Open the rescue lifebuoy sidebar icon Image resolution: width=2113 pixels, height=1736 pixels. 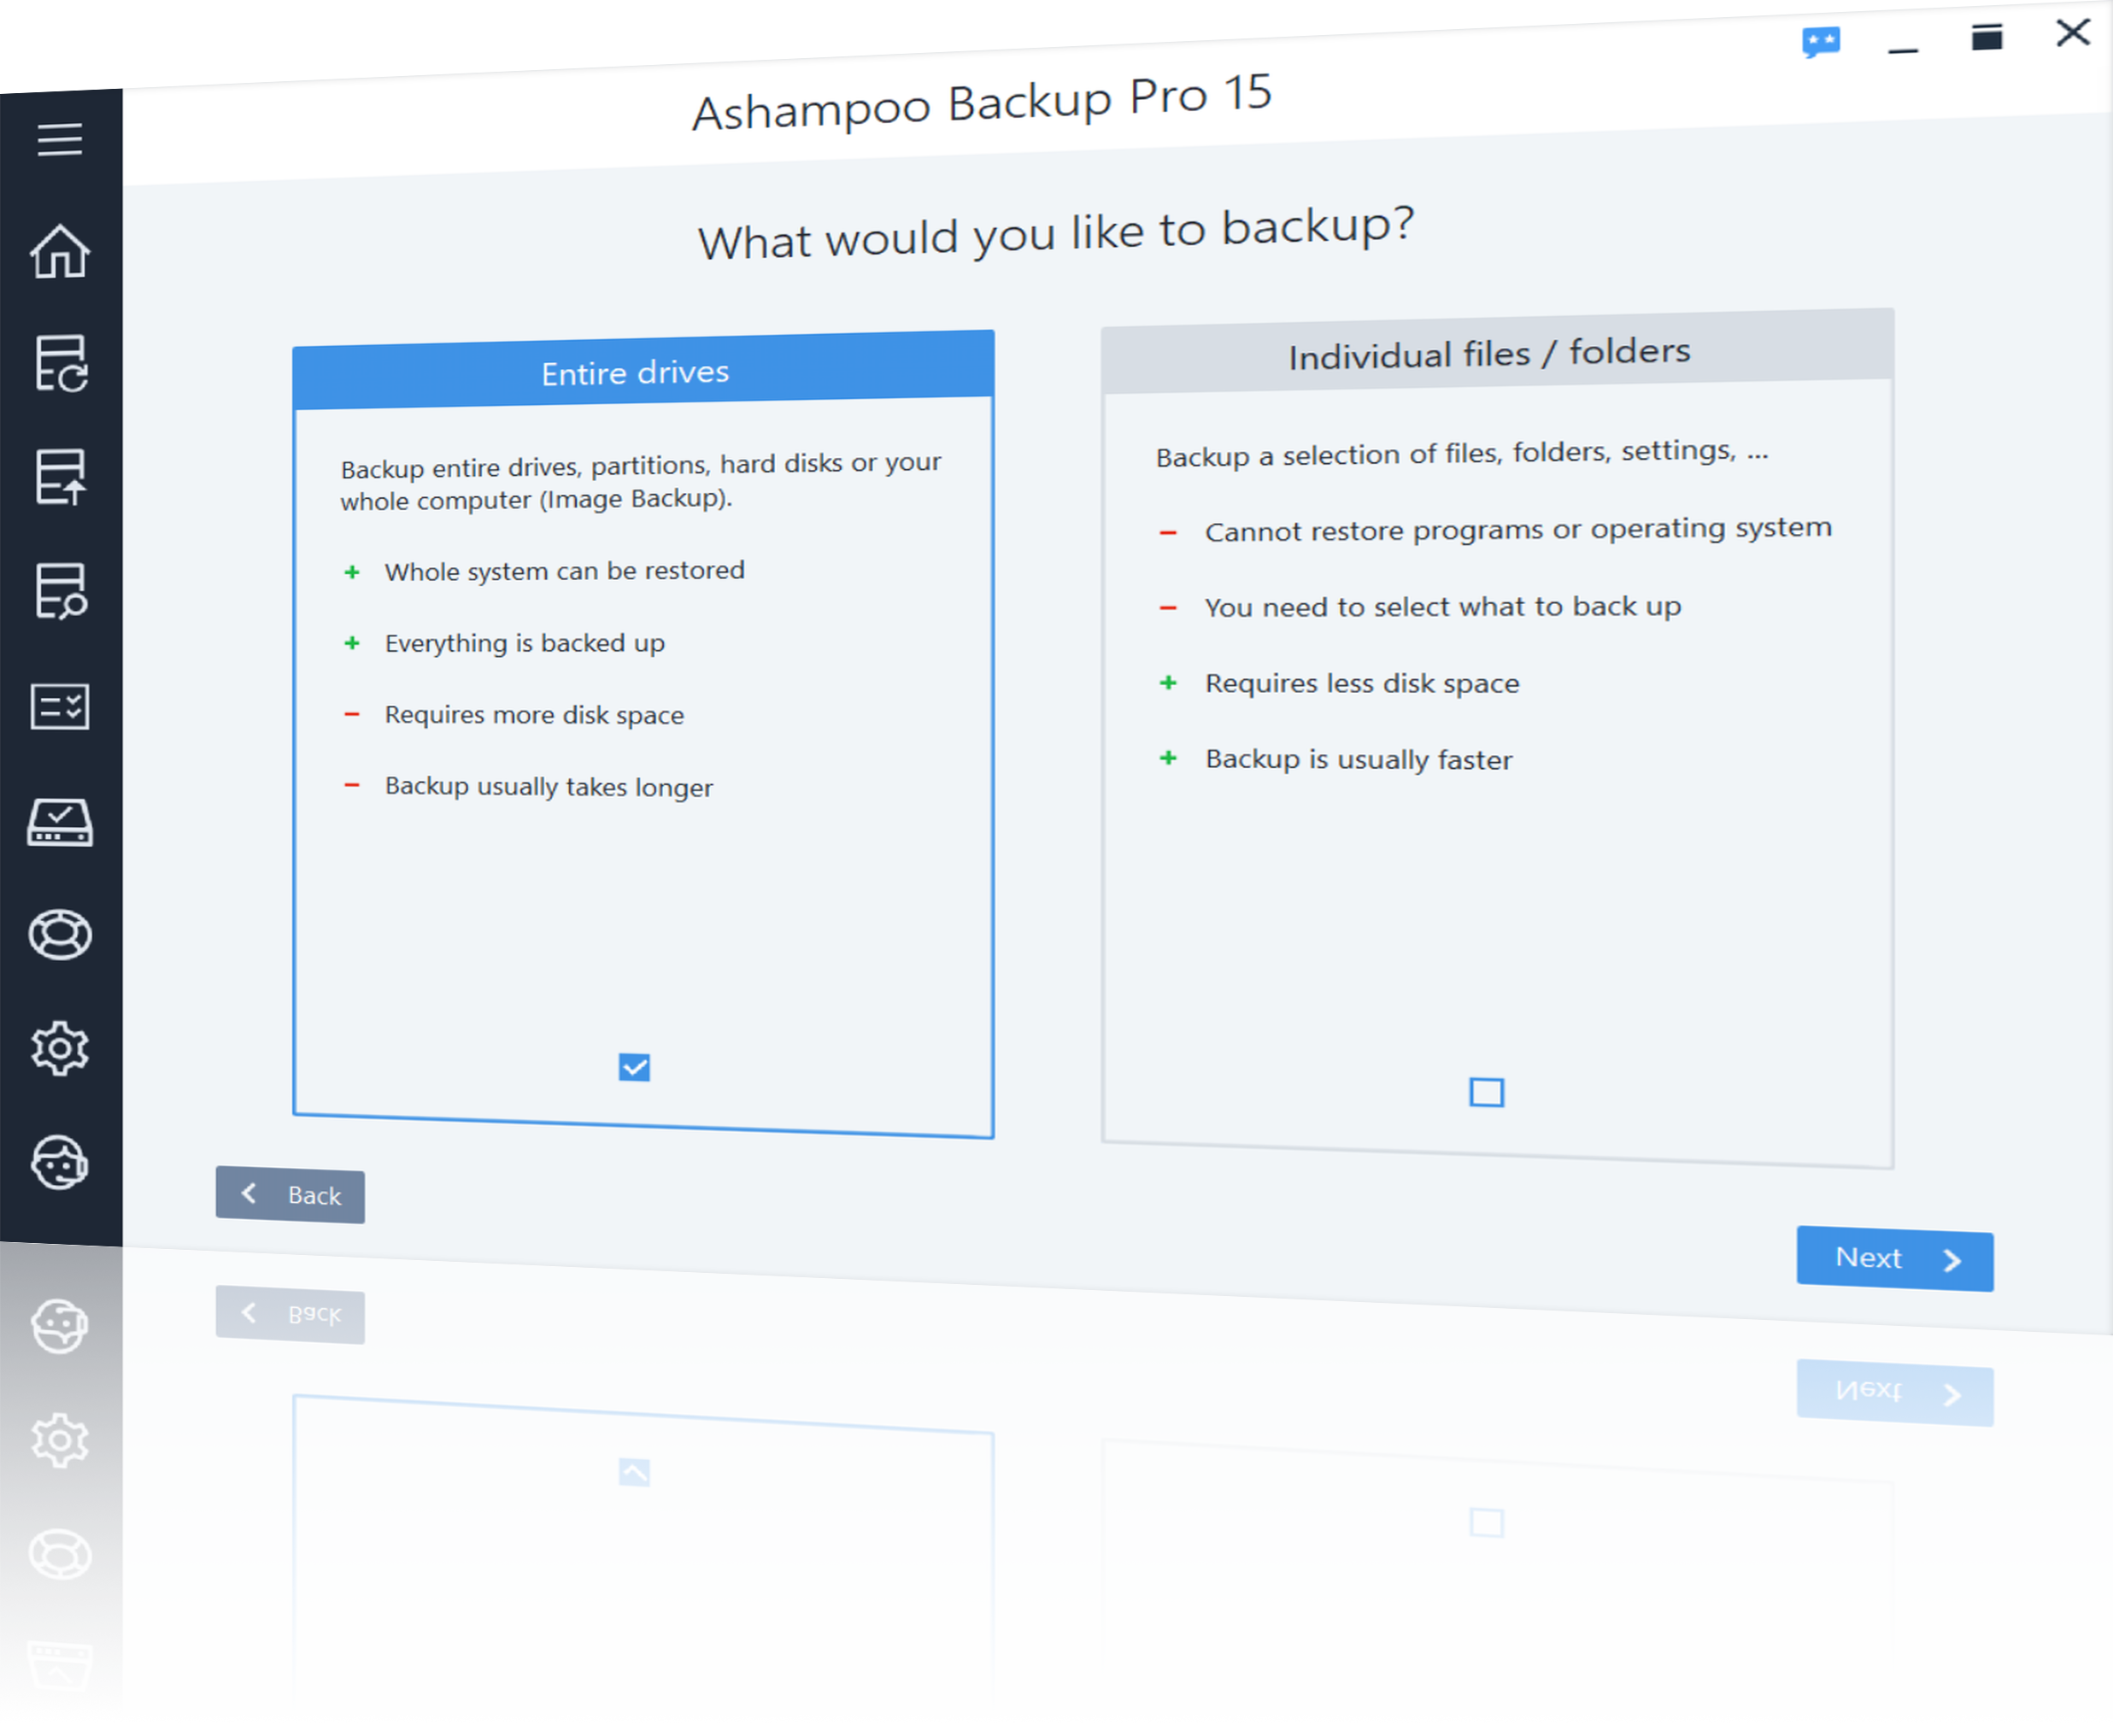point(60,935)
